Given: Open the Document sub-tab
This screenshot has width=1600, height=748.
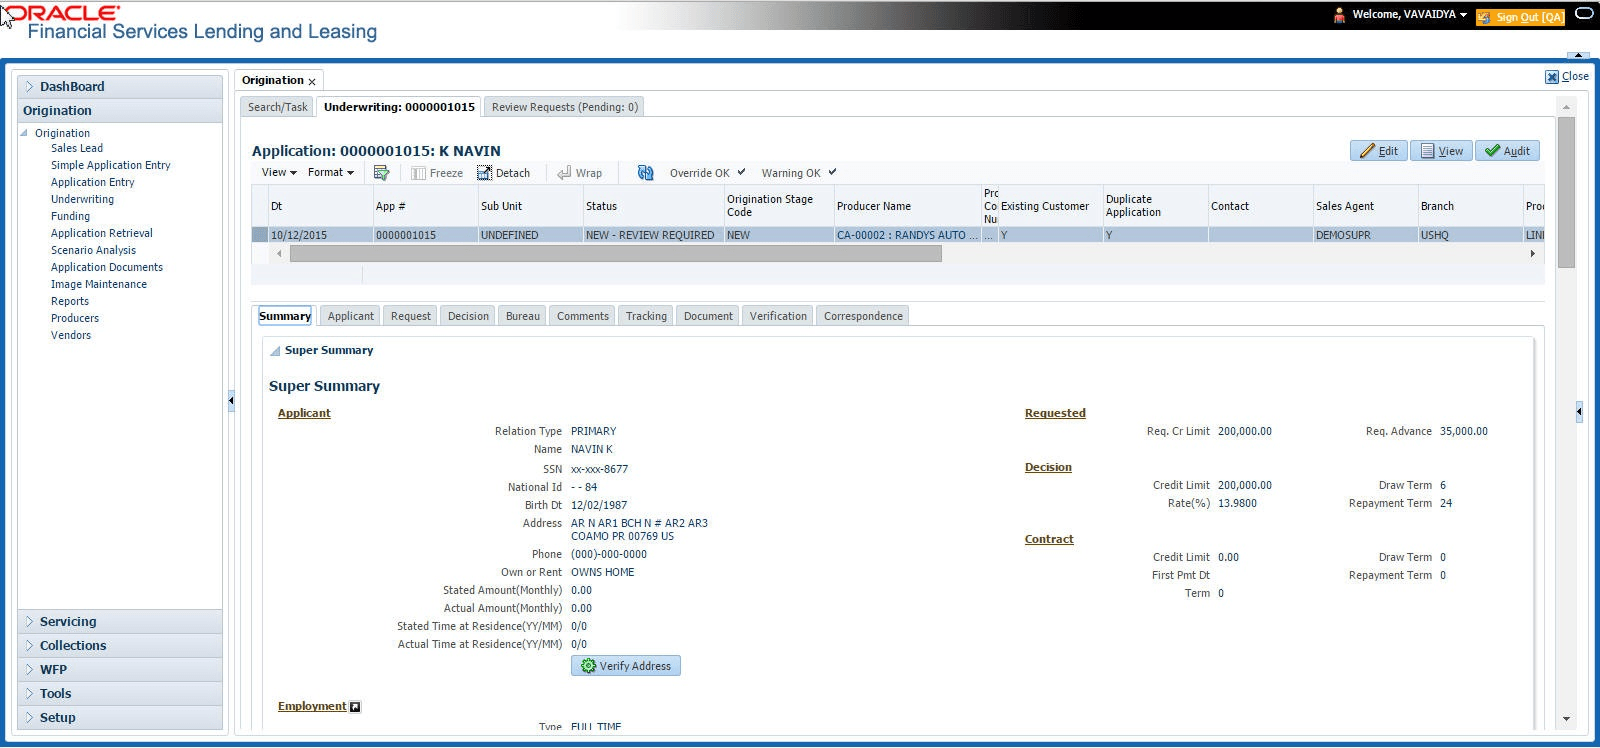Looking at the screenshot, I should point(708,316).
